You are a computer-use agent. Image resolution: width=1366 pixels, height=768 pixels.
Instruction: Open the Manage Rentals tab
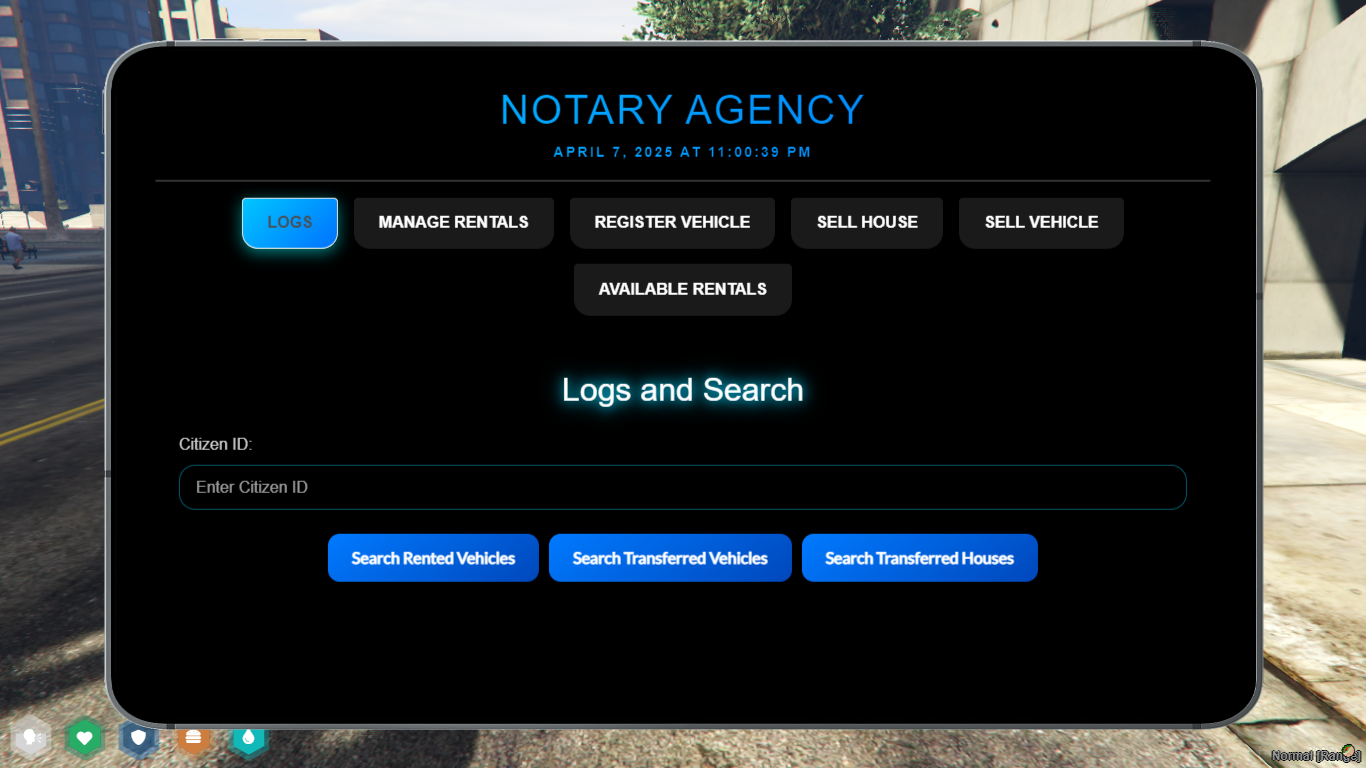coord(454,222)
